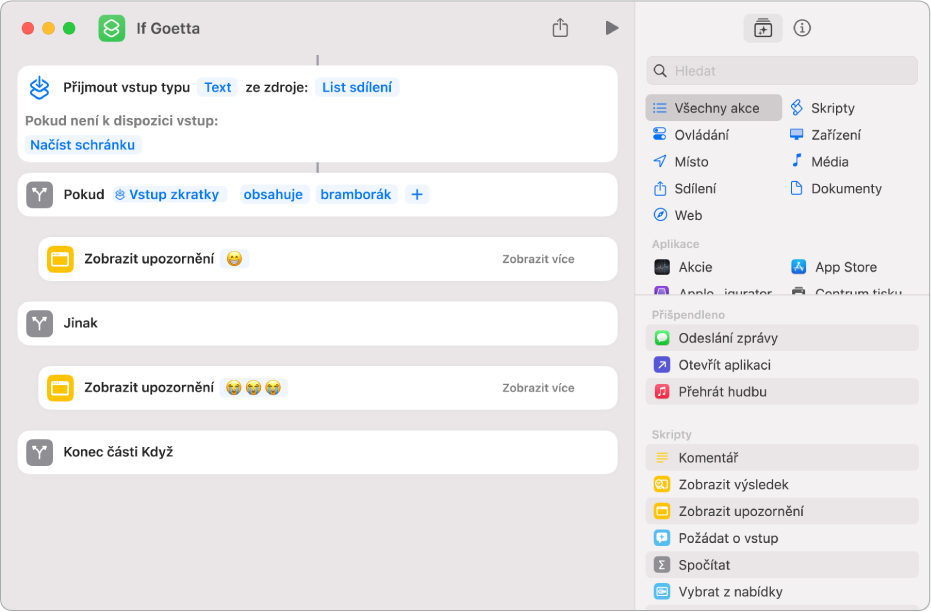Screen dimensions: 931x612
Task: Click the Přehrát hudbu music icon
Action: [x=661, y=392]
